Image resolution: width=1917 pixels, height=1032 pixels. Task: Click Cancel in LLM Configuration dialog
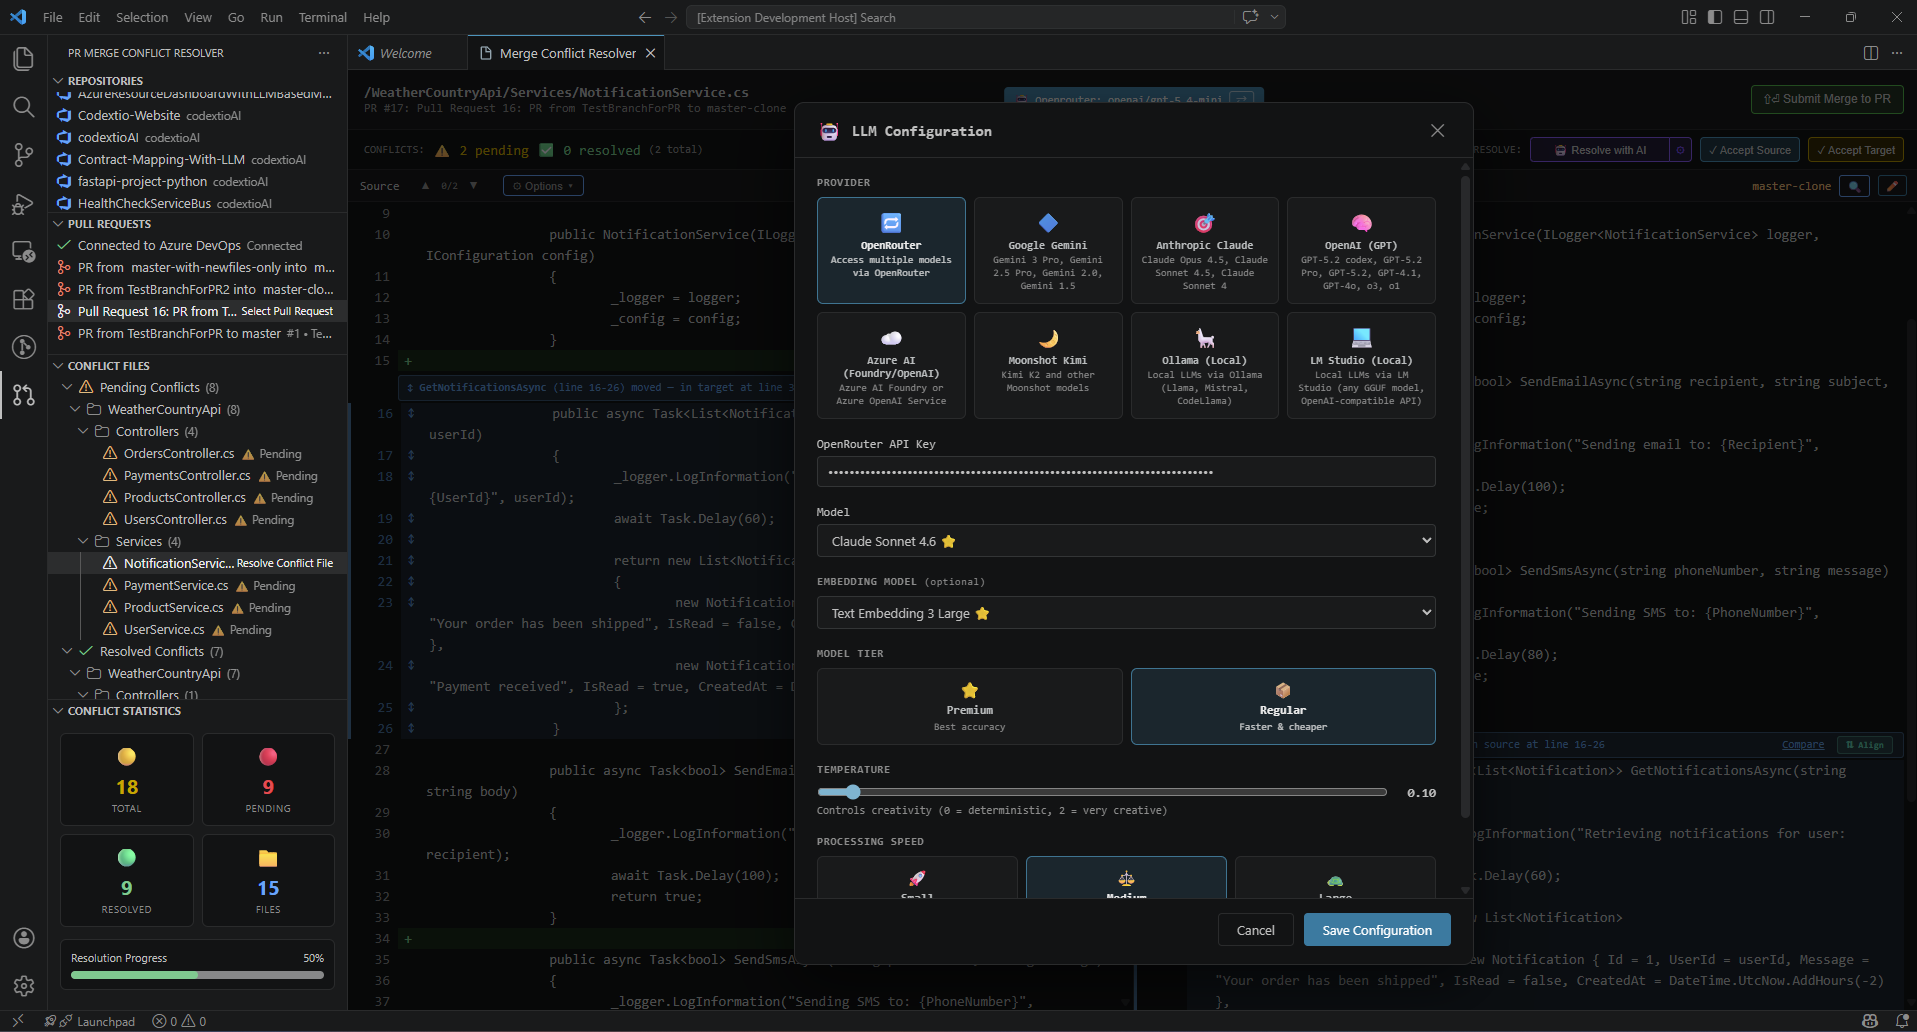click(x=1255, y=930)
